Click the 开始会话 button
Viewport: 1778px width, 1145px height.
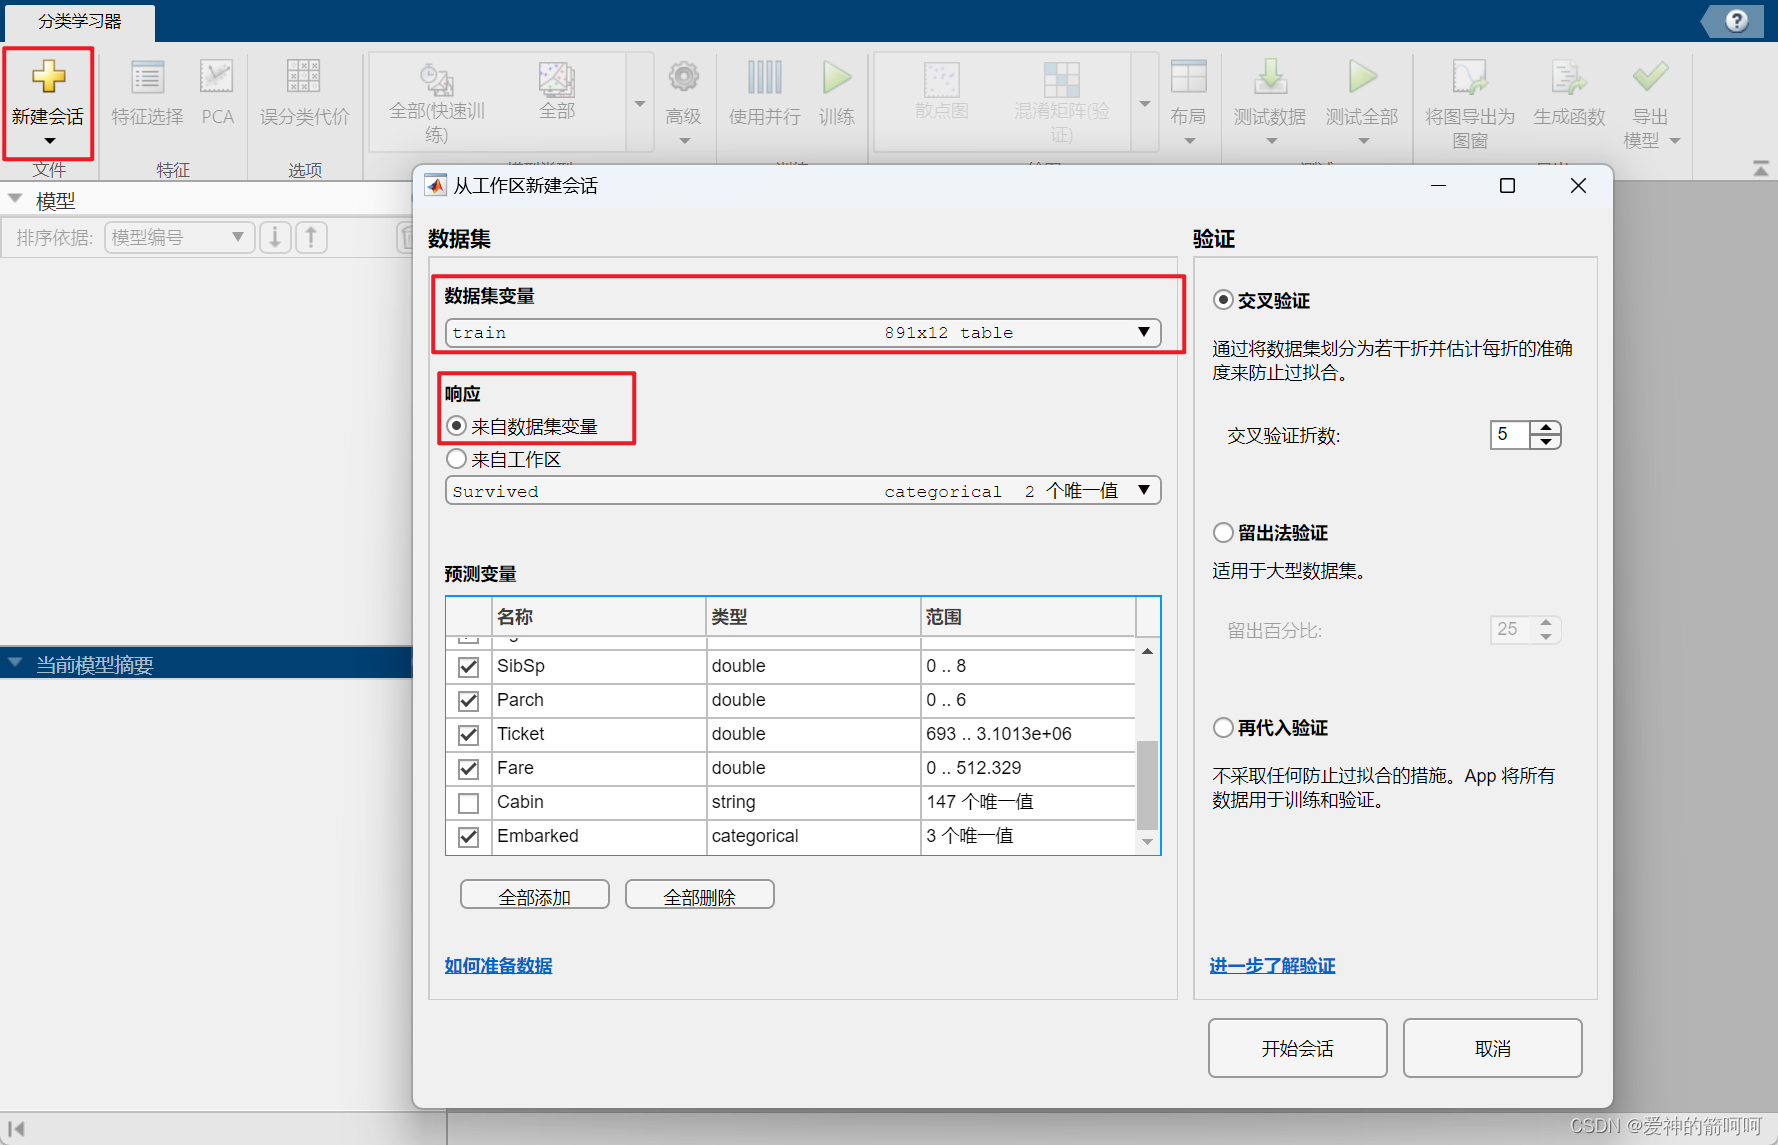(x=1297, y=1048)
